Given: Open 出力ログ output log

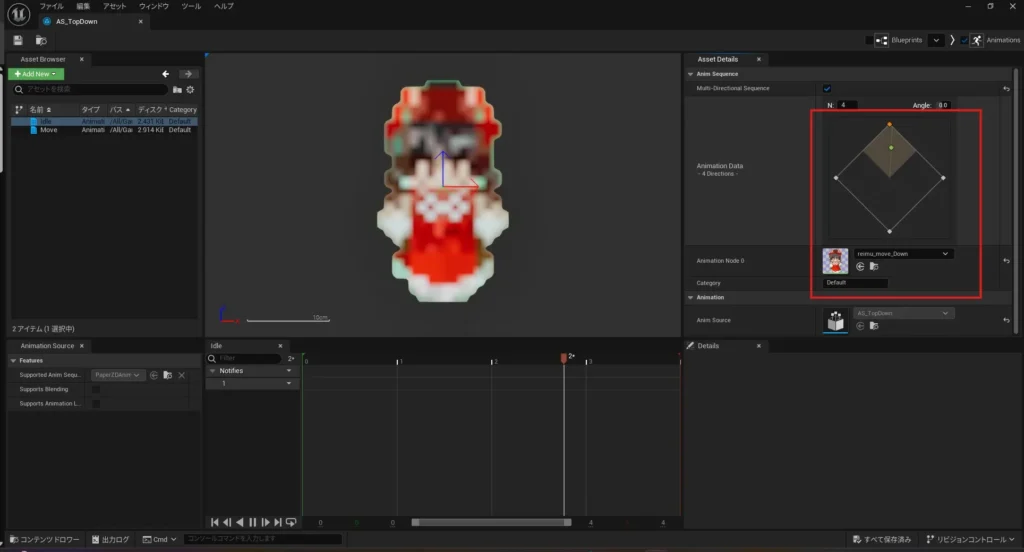Looking at the screenshot, I should pos(110,540).
